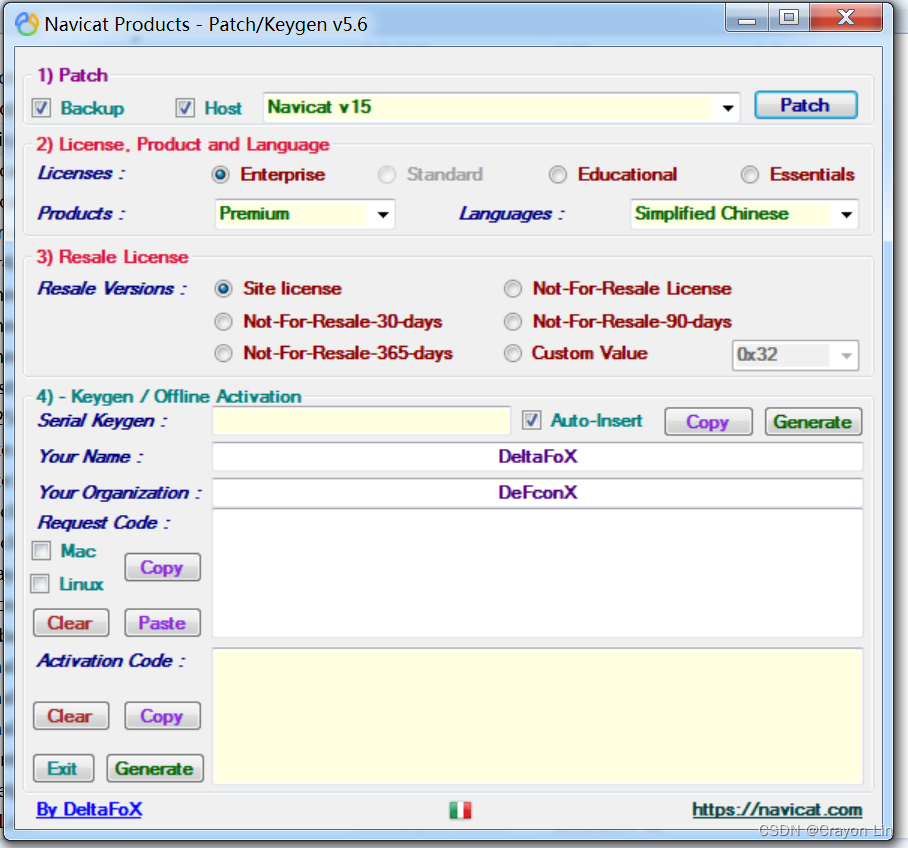Minimize the Patch/Keygen window
Viewport: 908px width, 848px height.
click(x=747, y=19)
